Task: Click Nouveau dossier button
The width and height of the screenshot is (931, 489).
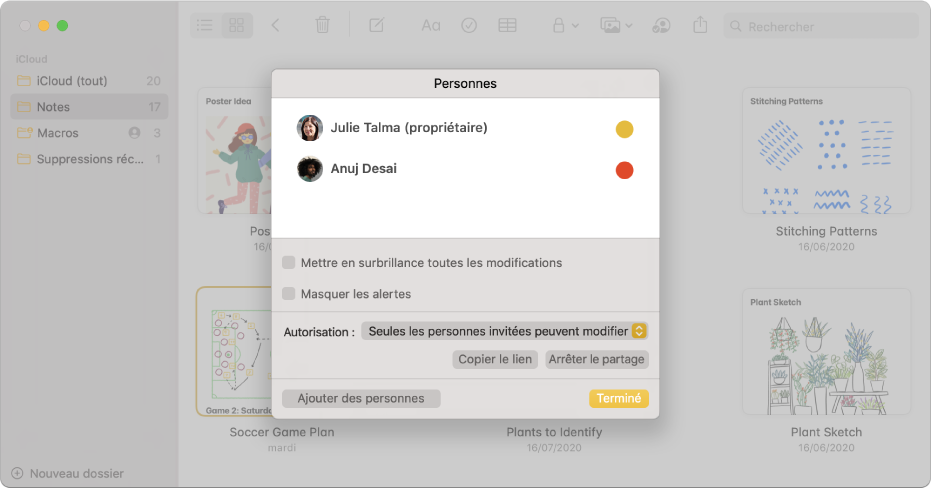Action: [68, 474]
